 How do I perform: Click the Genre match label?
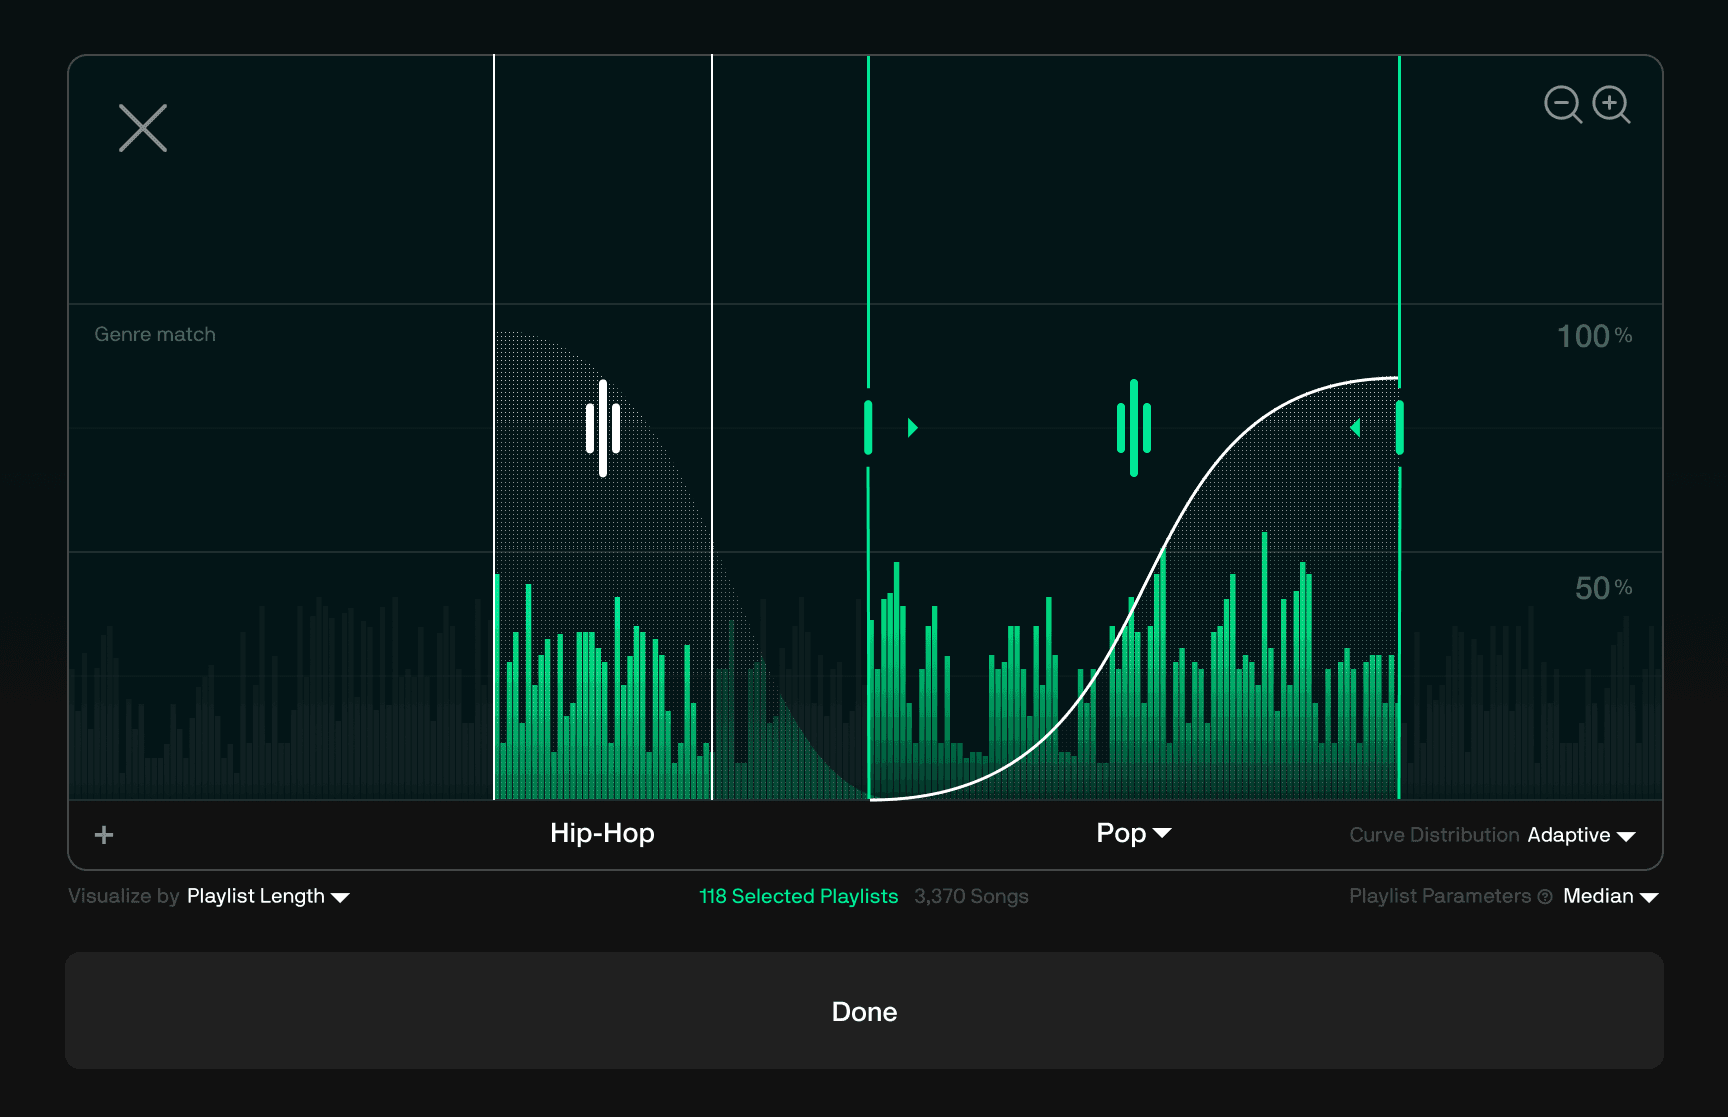(155, 334)
